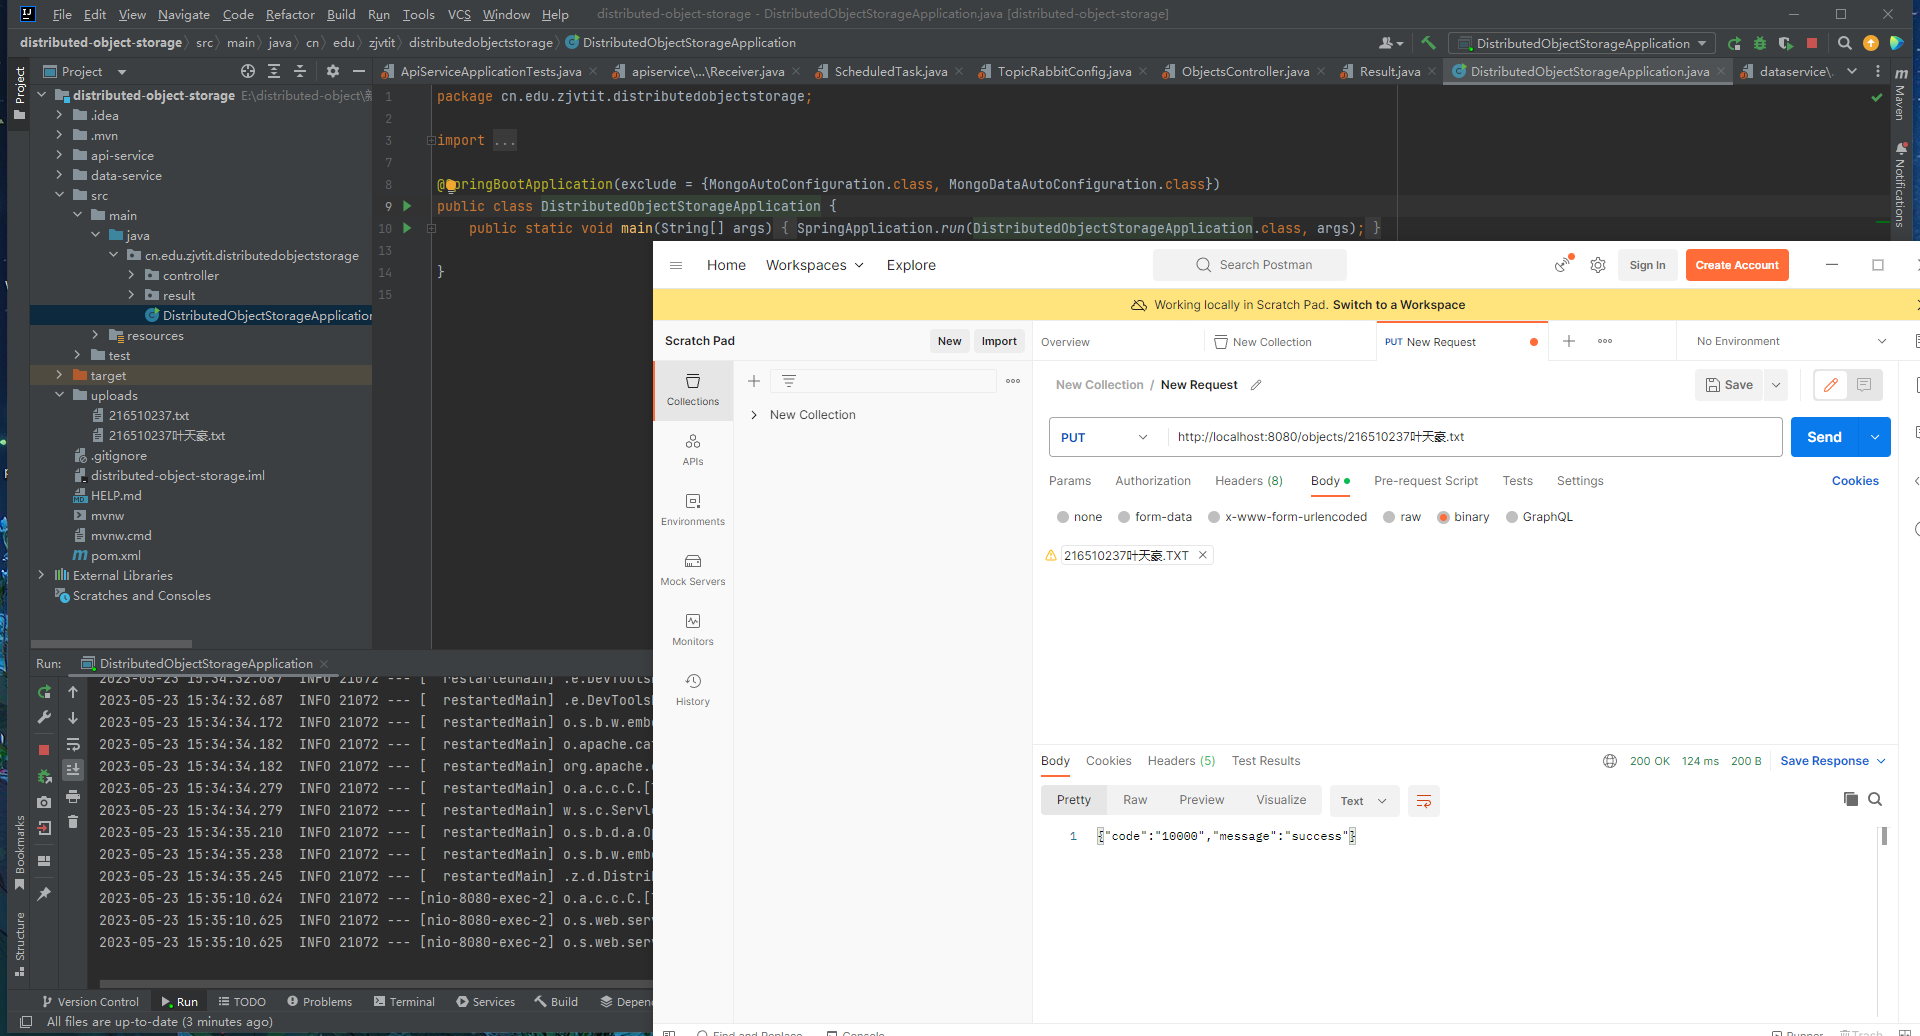Expand the New Collection tree item

tap(754, 415)
